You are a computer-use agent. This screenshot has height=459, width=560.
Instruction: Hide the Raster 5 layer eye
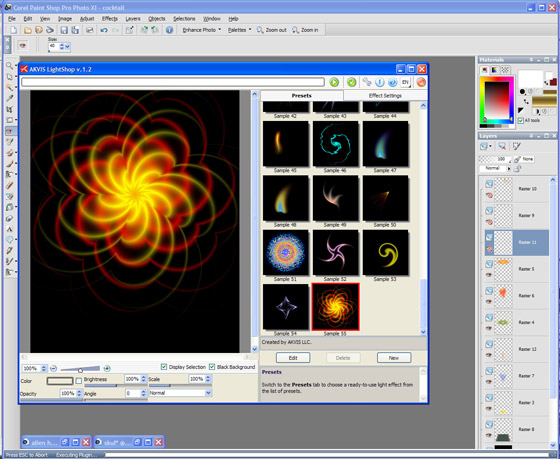489,275
